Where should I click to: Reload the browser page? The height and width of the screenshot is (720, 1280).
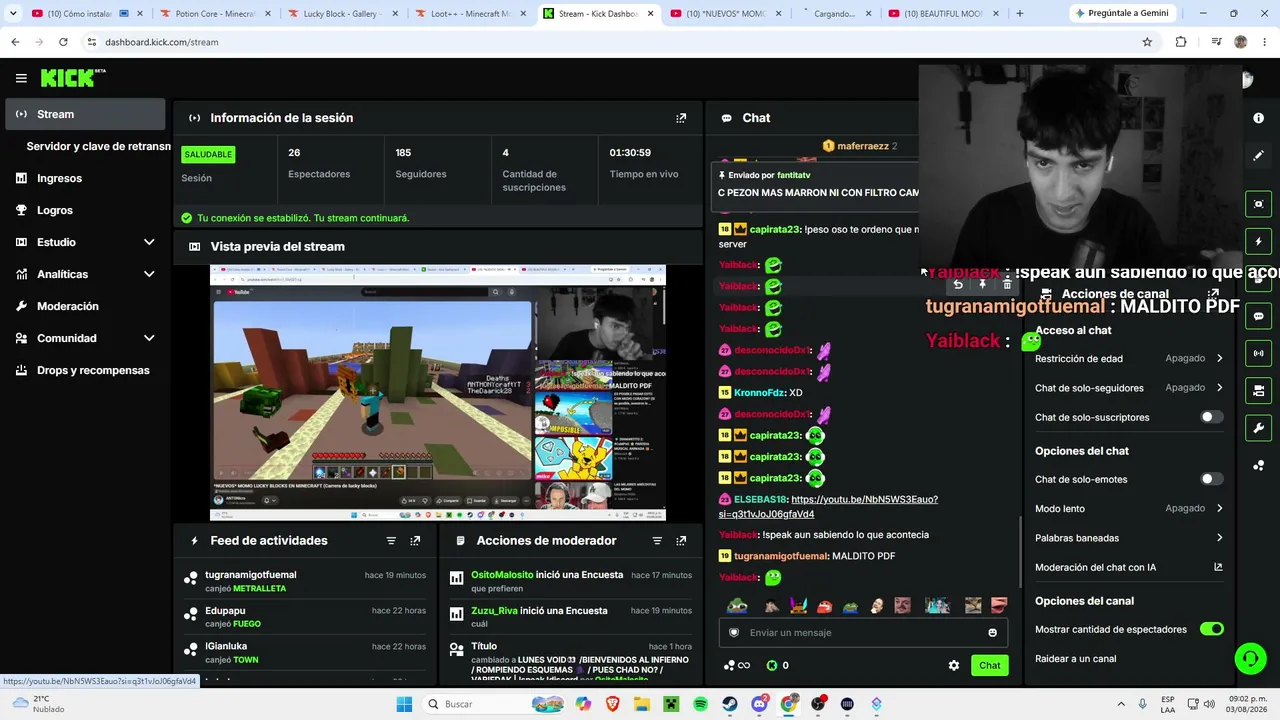coord(63,42)
